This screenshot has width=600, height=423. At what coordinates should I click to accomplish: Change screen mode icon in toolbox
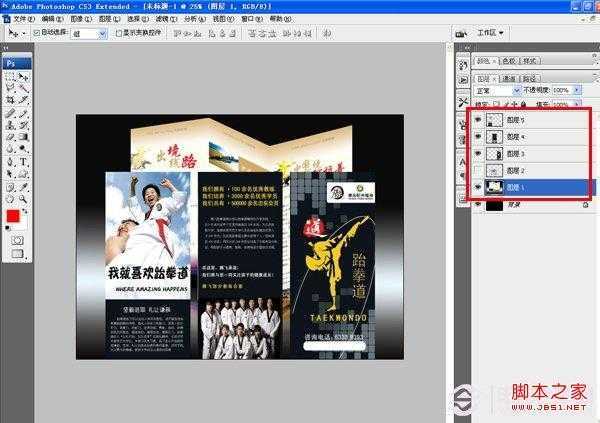(17, 254)
